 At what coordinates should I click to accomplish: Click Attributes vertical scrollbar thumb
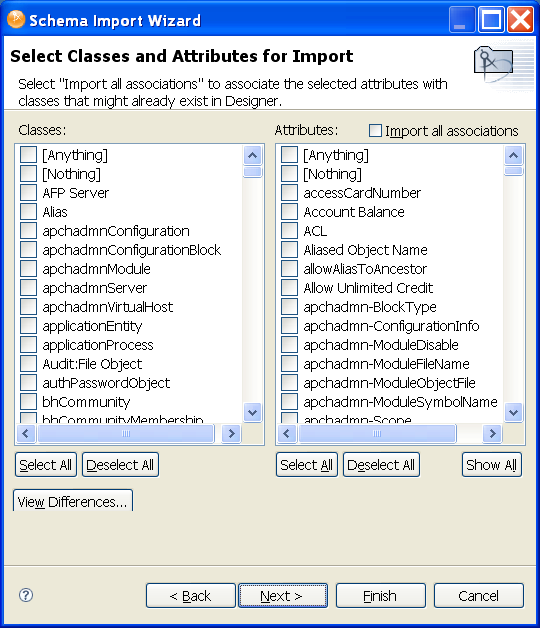[x=514, y=171]
